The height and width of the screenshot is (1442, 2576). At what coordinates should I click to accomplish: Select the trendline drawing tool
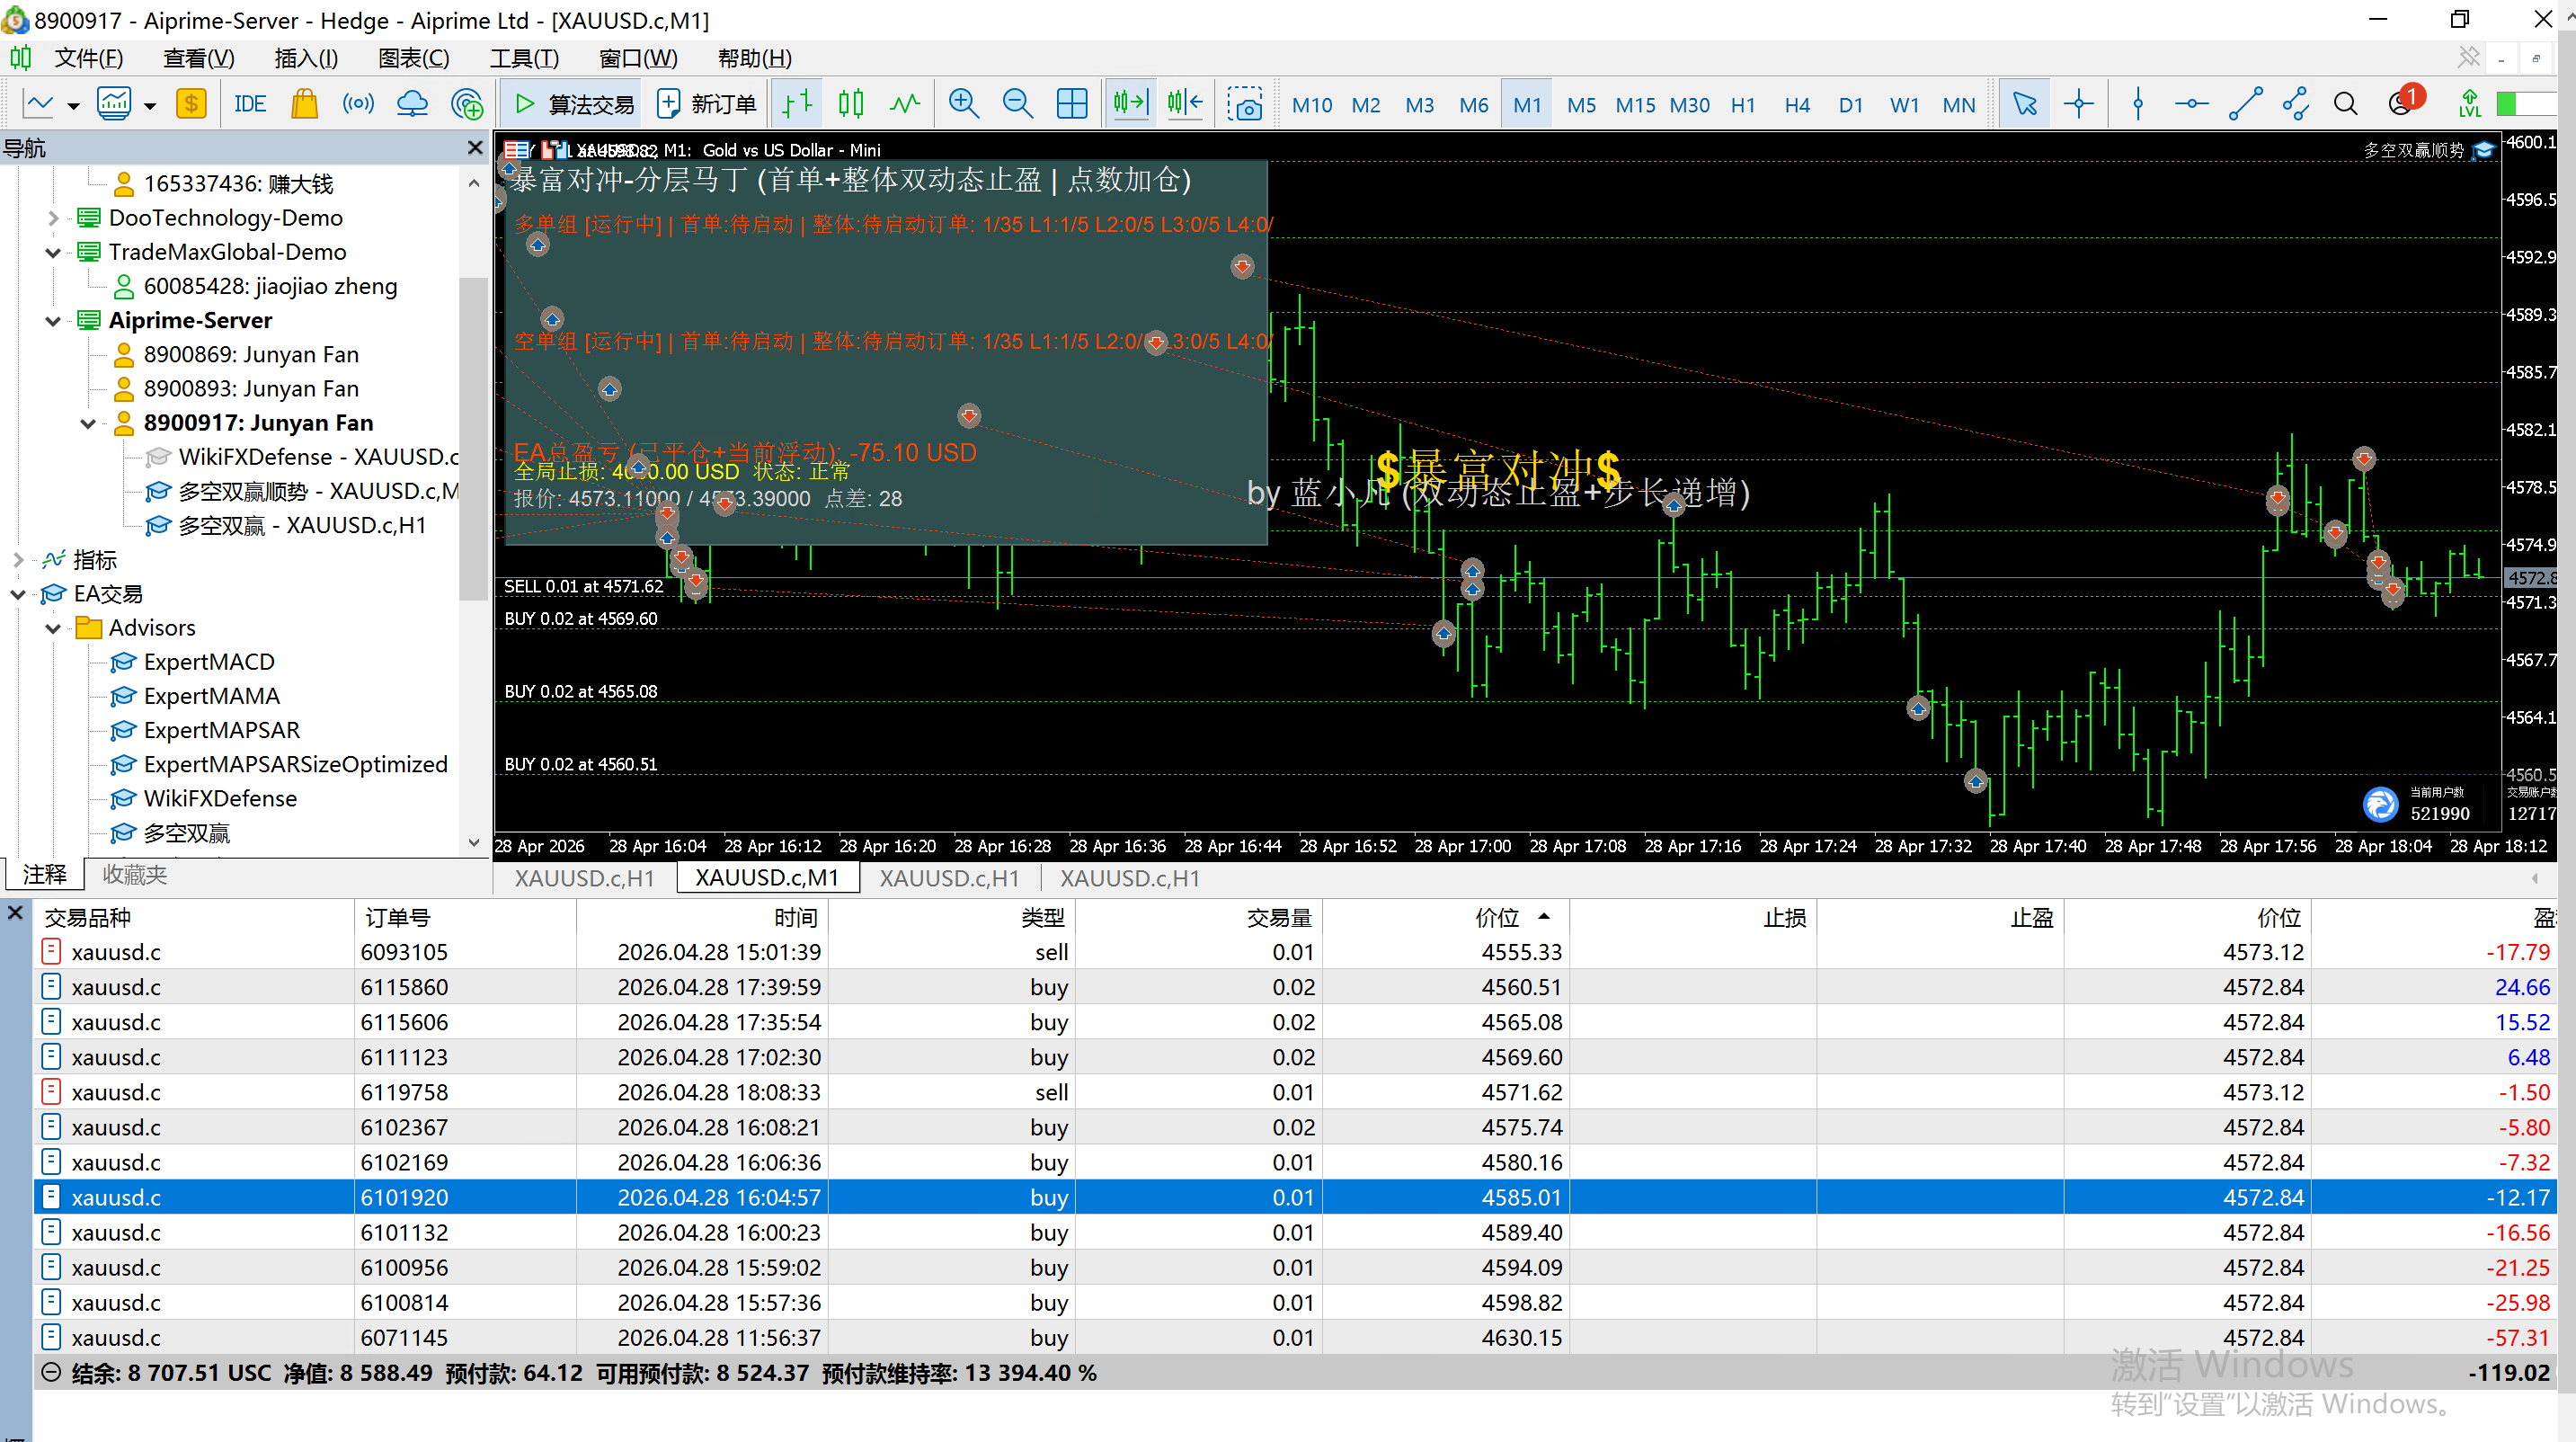click(x=2245, y=104)
